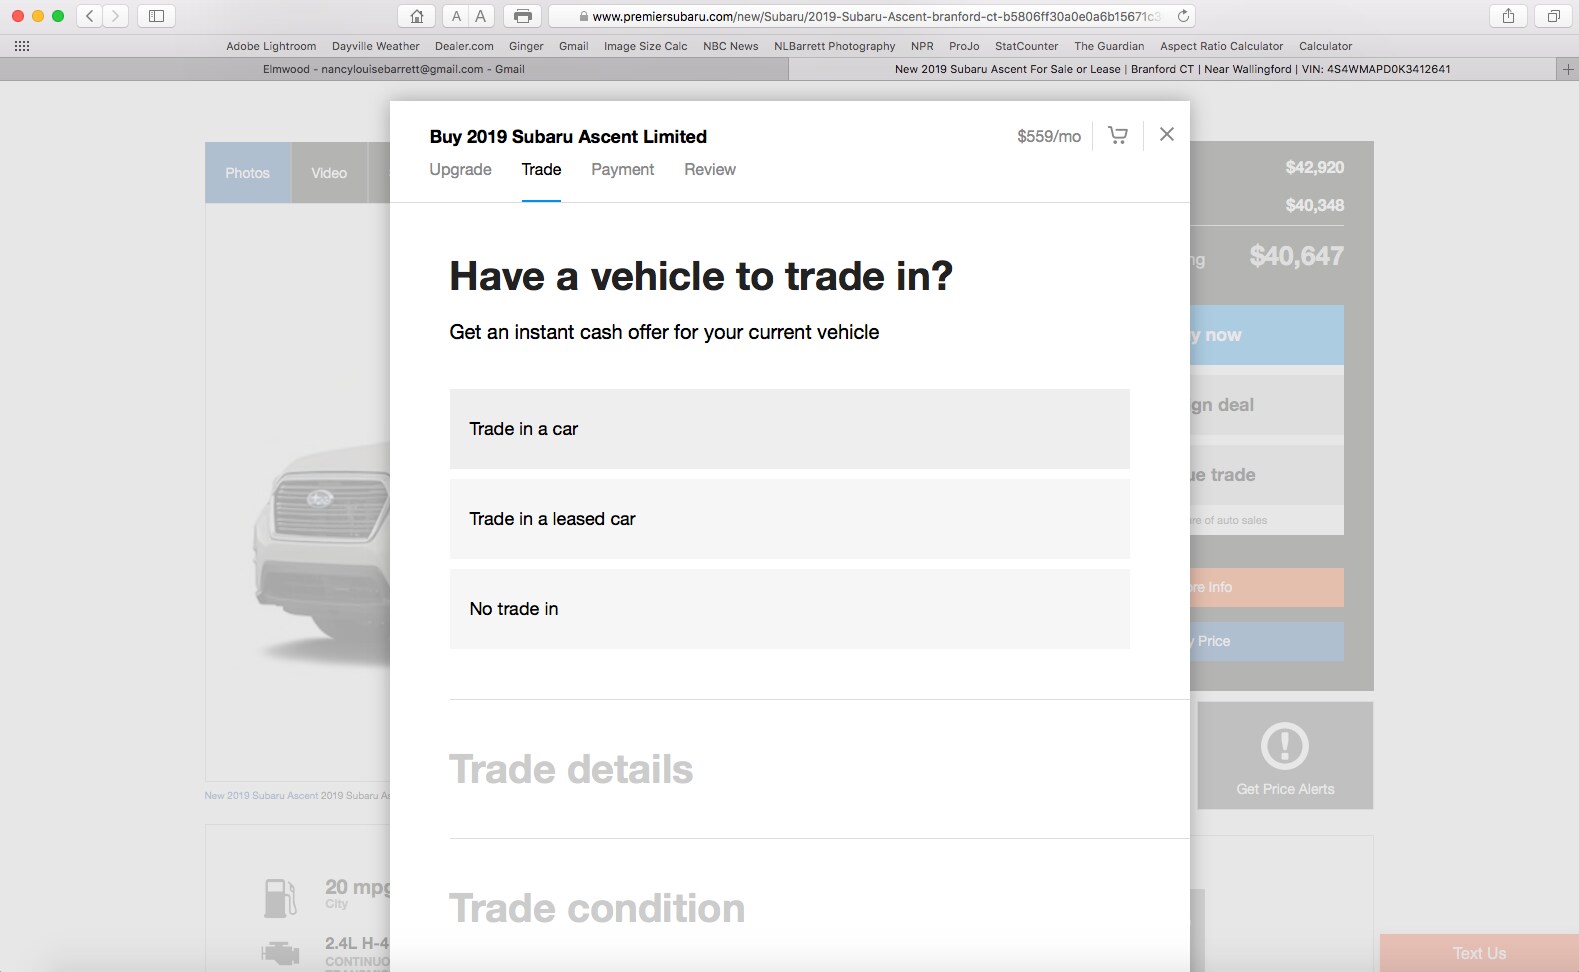Open StatCounter bookmark
Viewport: 1579px width, 972px height.
(1026, 46)
